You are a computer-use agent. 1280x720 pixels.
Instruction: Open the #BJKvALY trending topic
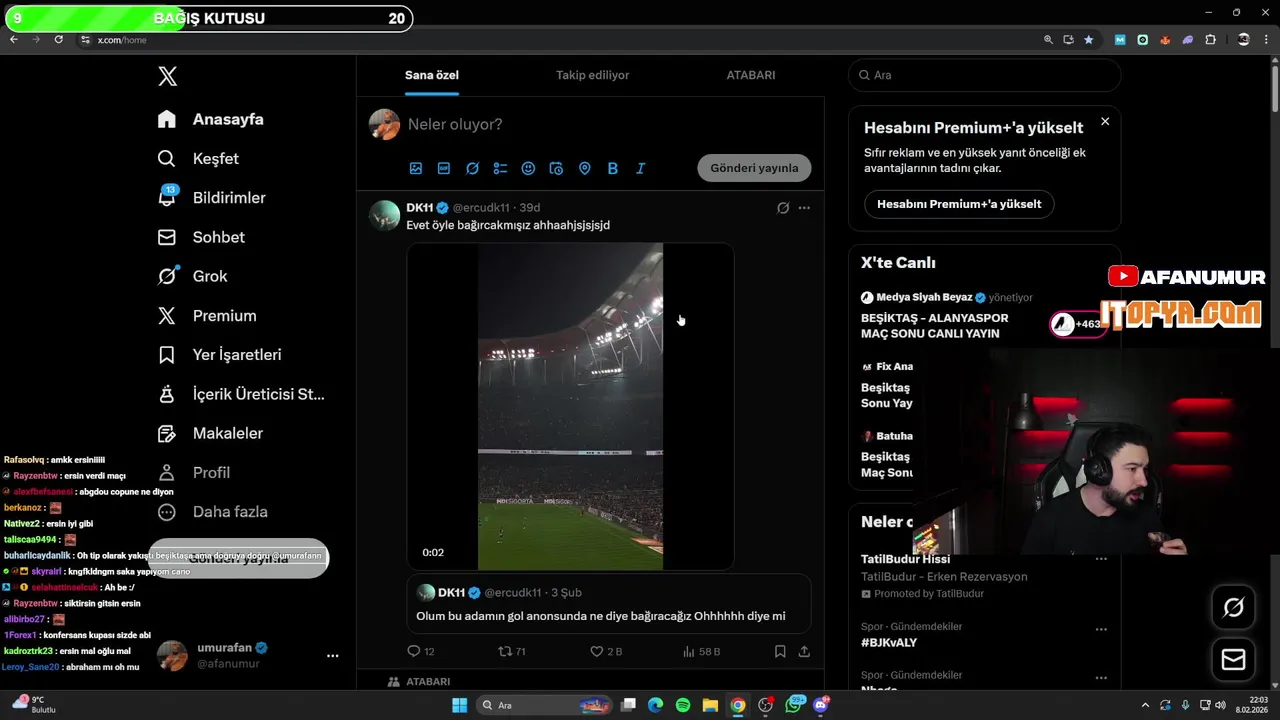point(889,642)
